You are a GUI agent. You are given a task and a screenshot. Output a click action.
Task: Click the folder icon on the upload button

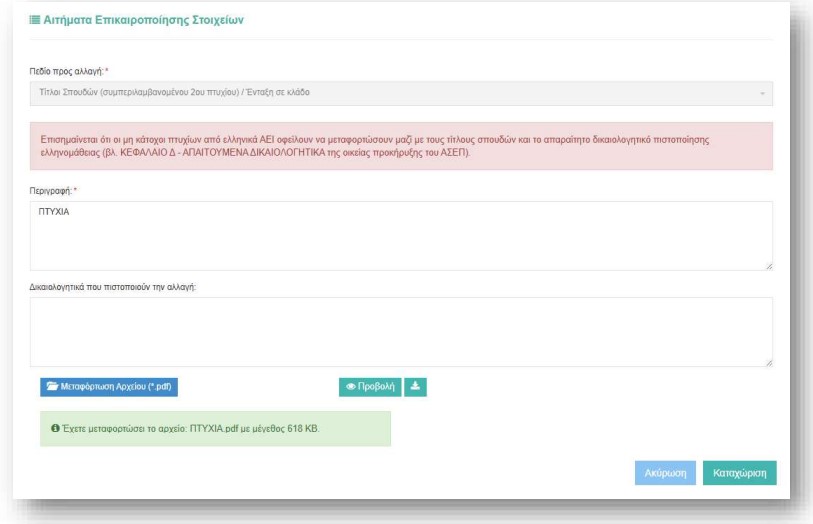(x=52, y=384)
